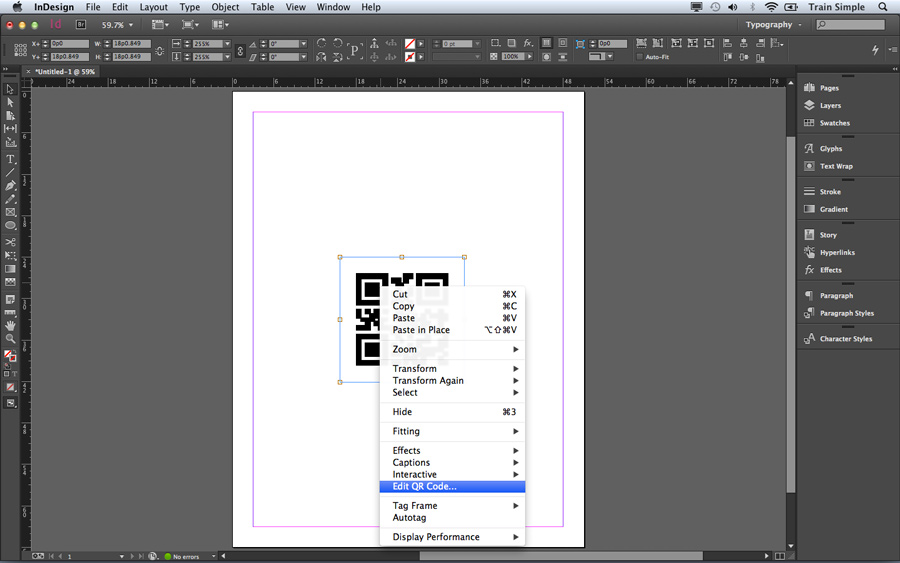Open the Typography workspace switcher
This screenshot has width=900, height=563.
pos(773,25)
